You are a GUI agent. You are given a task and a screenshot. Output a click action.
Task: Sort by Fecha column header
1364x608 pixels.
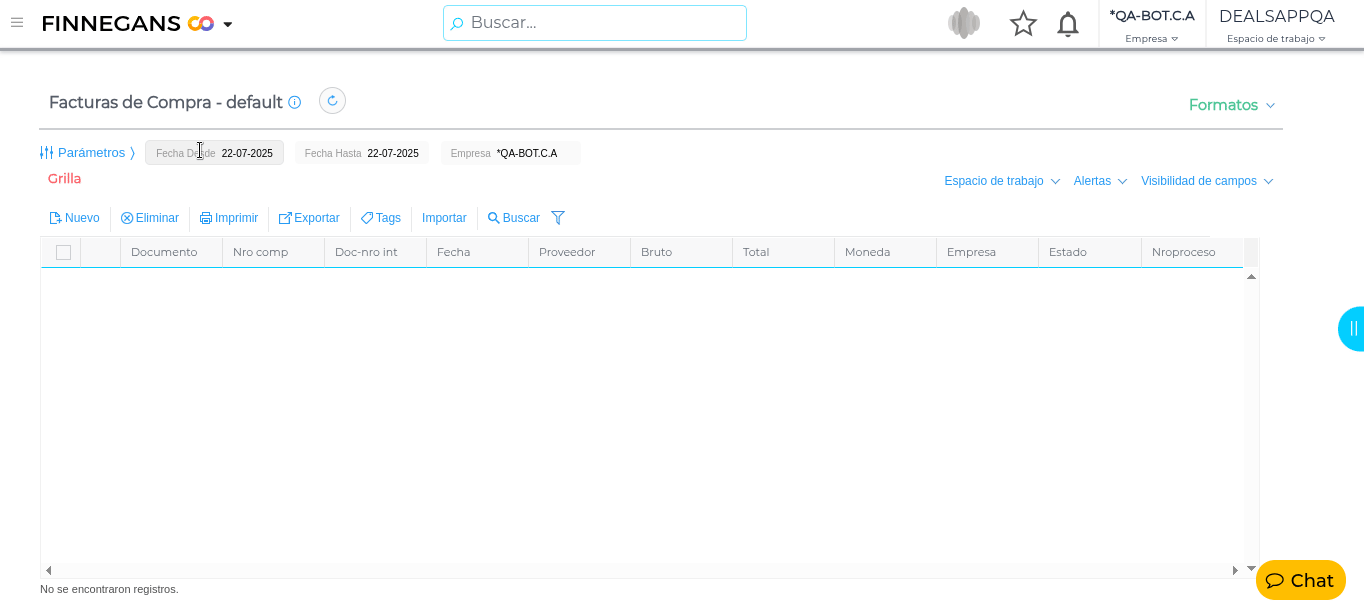[x=477, y=252]
